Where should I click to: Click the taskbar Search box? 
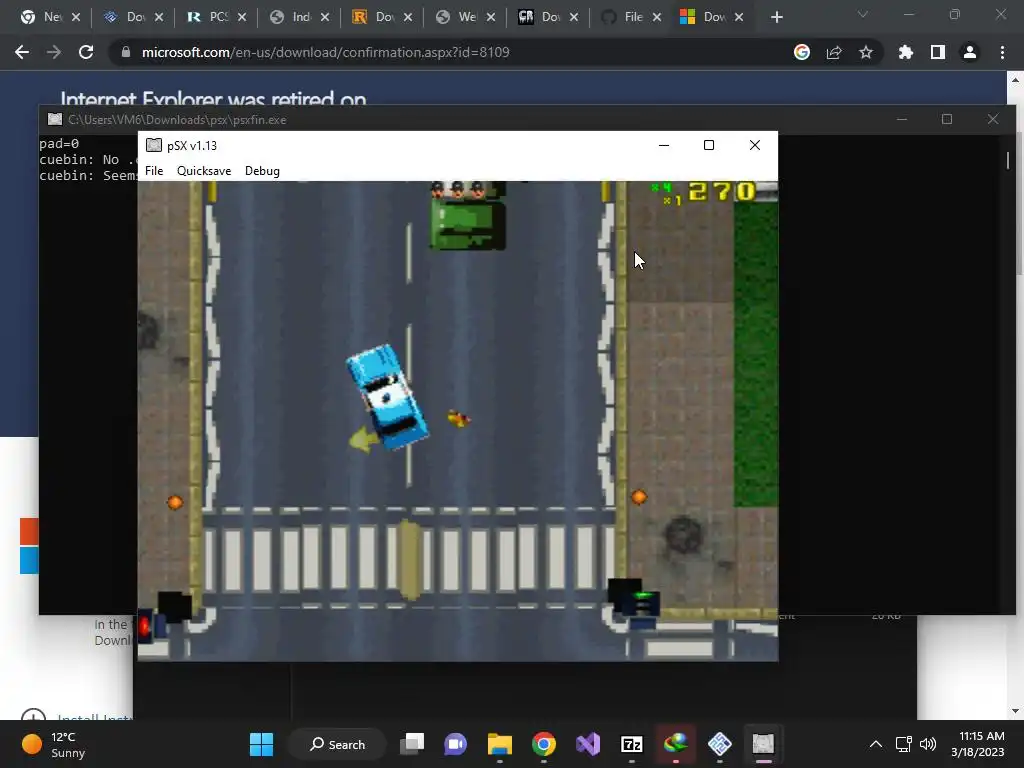coord(337,744)
